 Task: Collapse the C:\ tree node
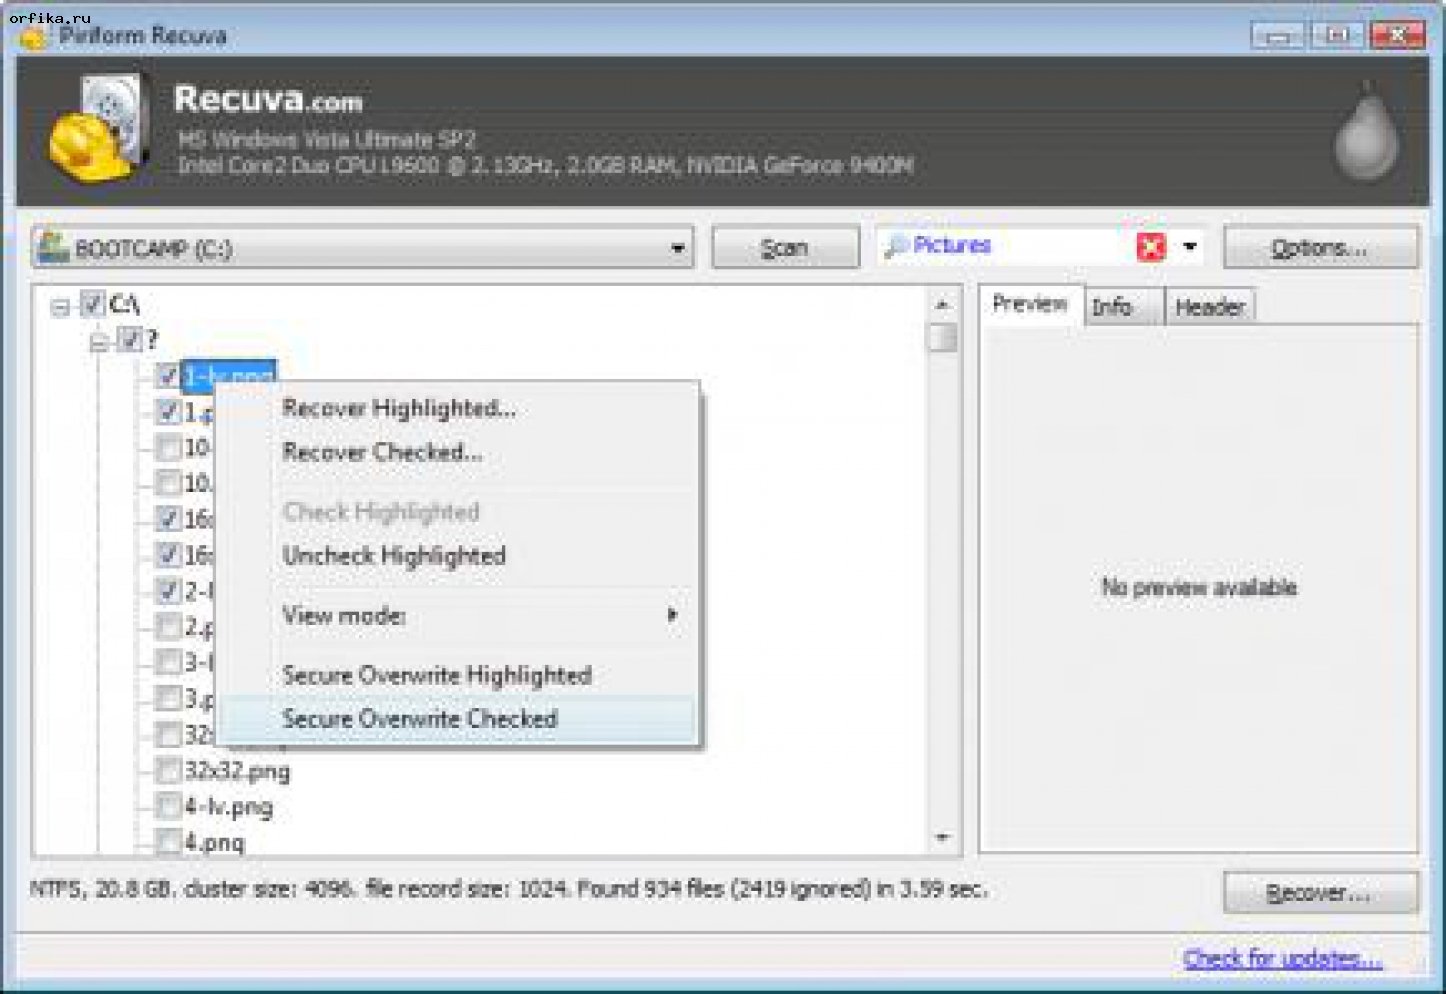tap(61, 306)
